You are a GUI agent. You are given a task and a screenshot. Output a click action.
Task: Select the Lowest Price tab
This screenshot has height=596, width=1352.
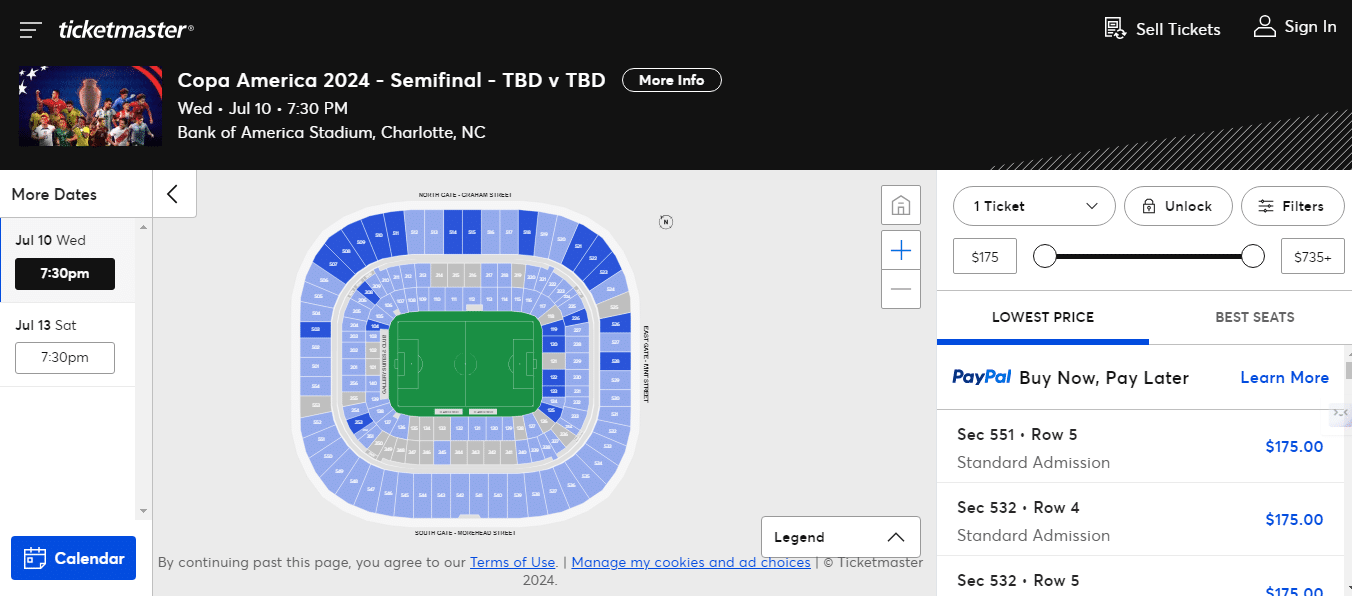pyautogui.click(x=1042, y=317)
